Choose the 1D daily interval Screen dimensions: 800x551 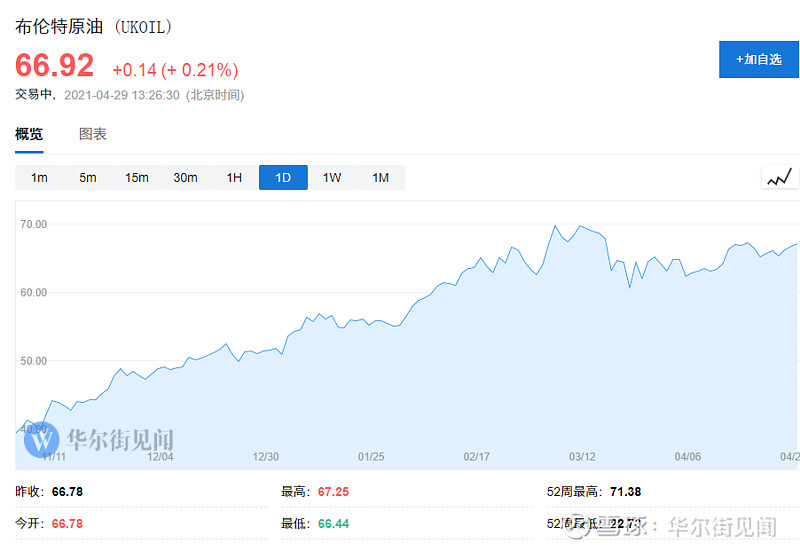pos(283,178)
